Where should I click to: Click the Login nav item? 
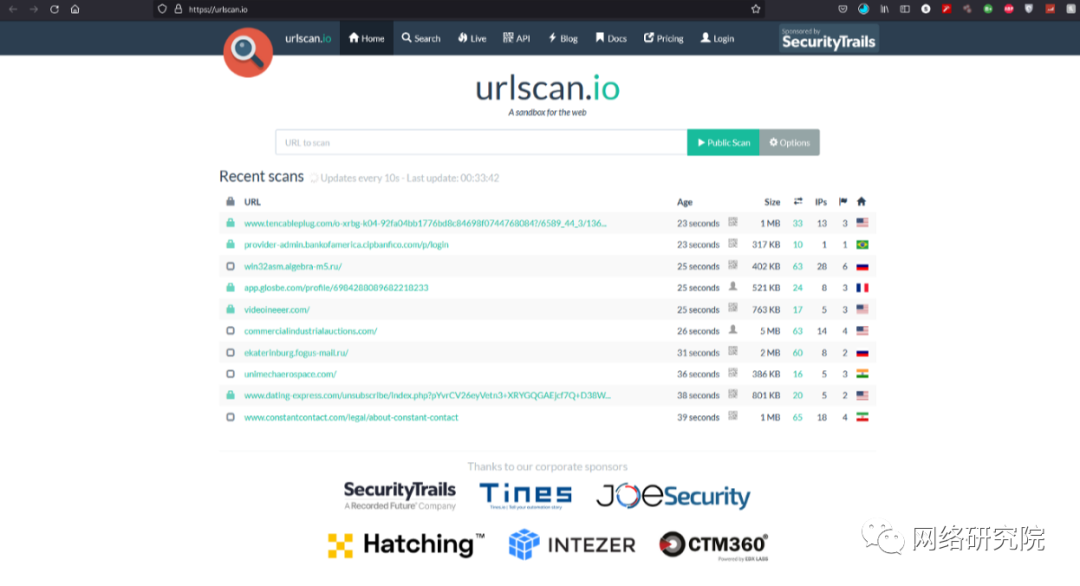(717, 39)
